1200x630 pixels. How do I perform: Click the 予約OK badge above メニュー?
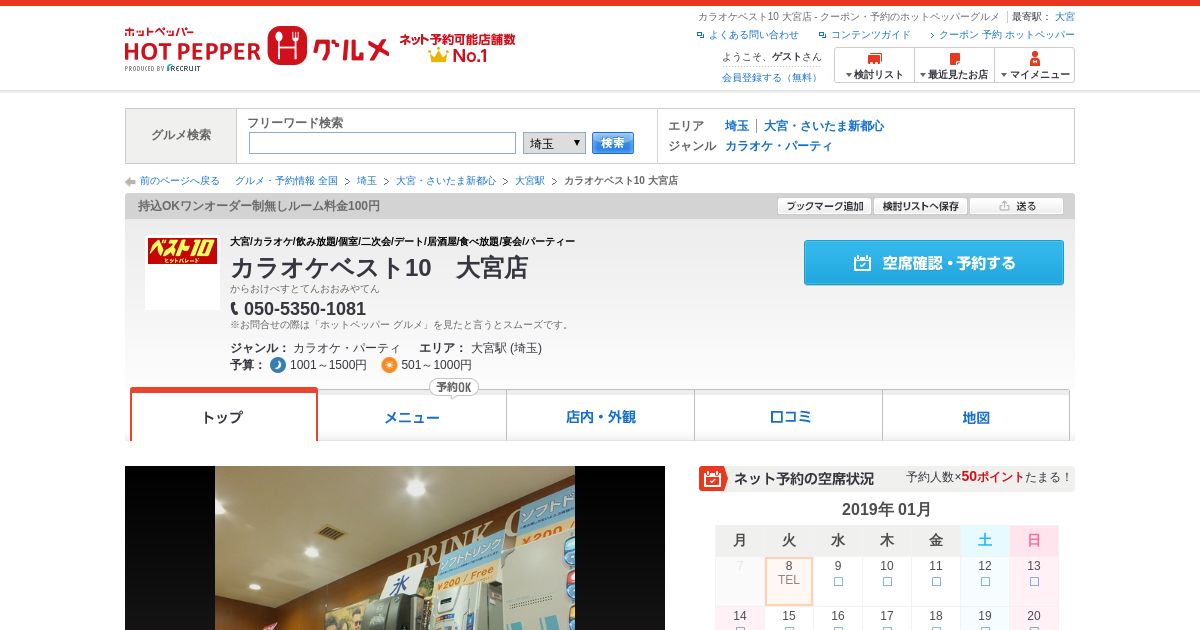click(x=454, y=387)
